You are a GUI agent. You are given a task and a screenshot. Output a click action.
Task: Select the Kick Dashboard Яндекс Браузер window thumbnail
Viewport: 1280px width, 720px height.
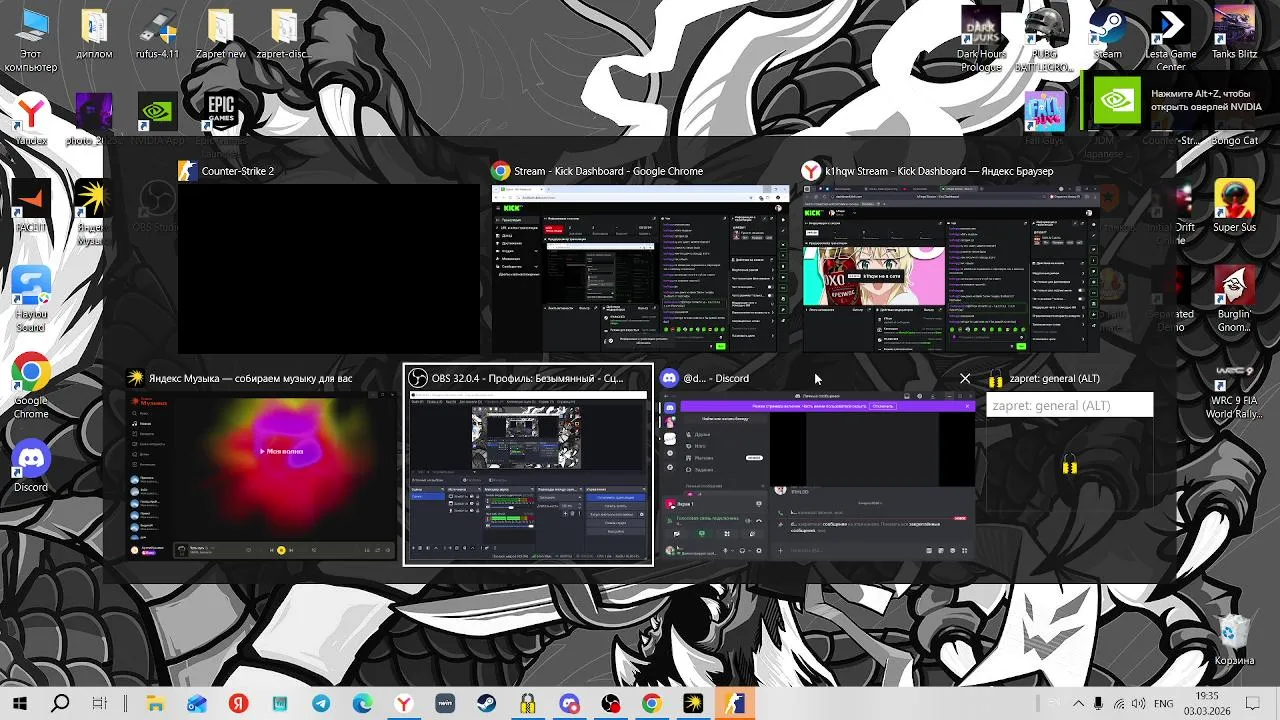coord(951,268)
